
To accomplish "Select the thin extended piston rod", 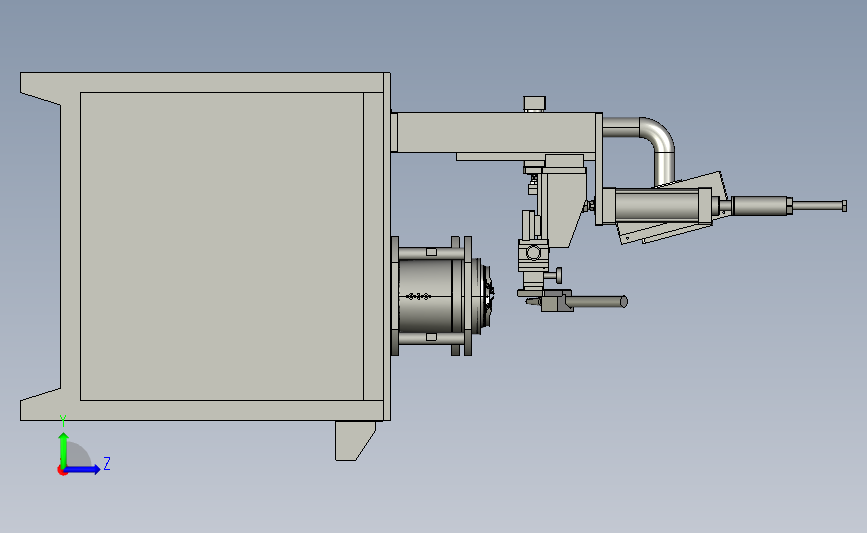I will tap(818, 206).
